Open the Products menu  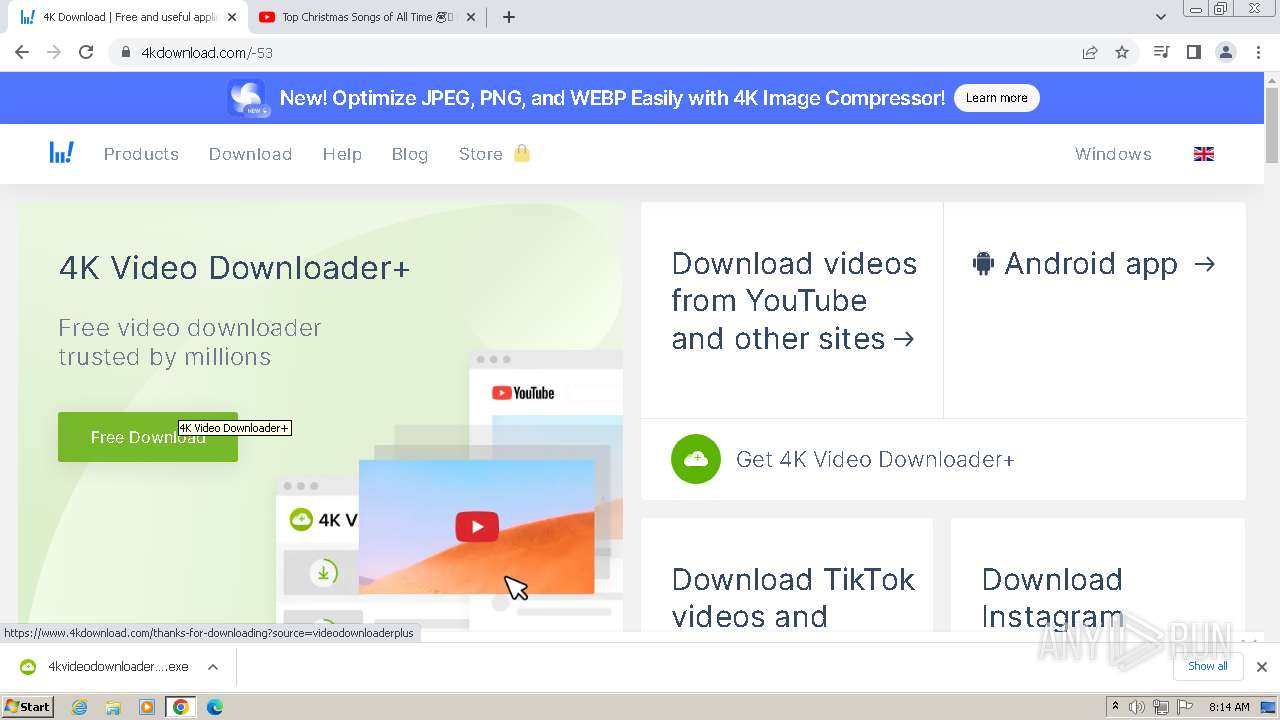click(141, 154)
